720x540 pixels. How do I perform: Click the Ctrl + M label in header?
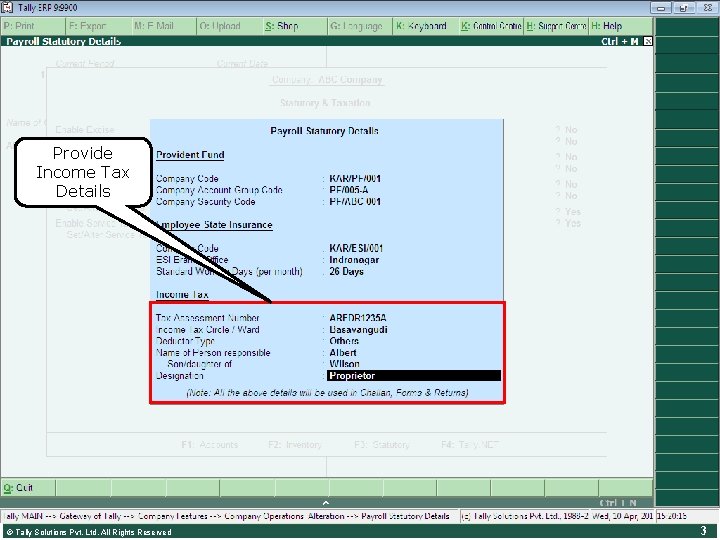[620, 41]
